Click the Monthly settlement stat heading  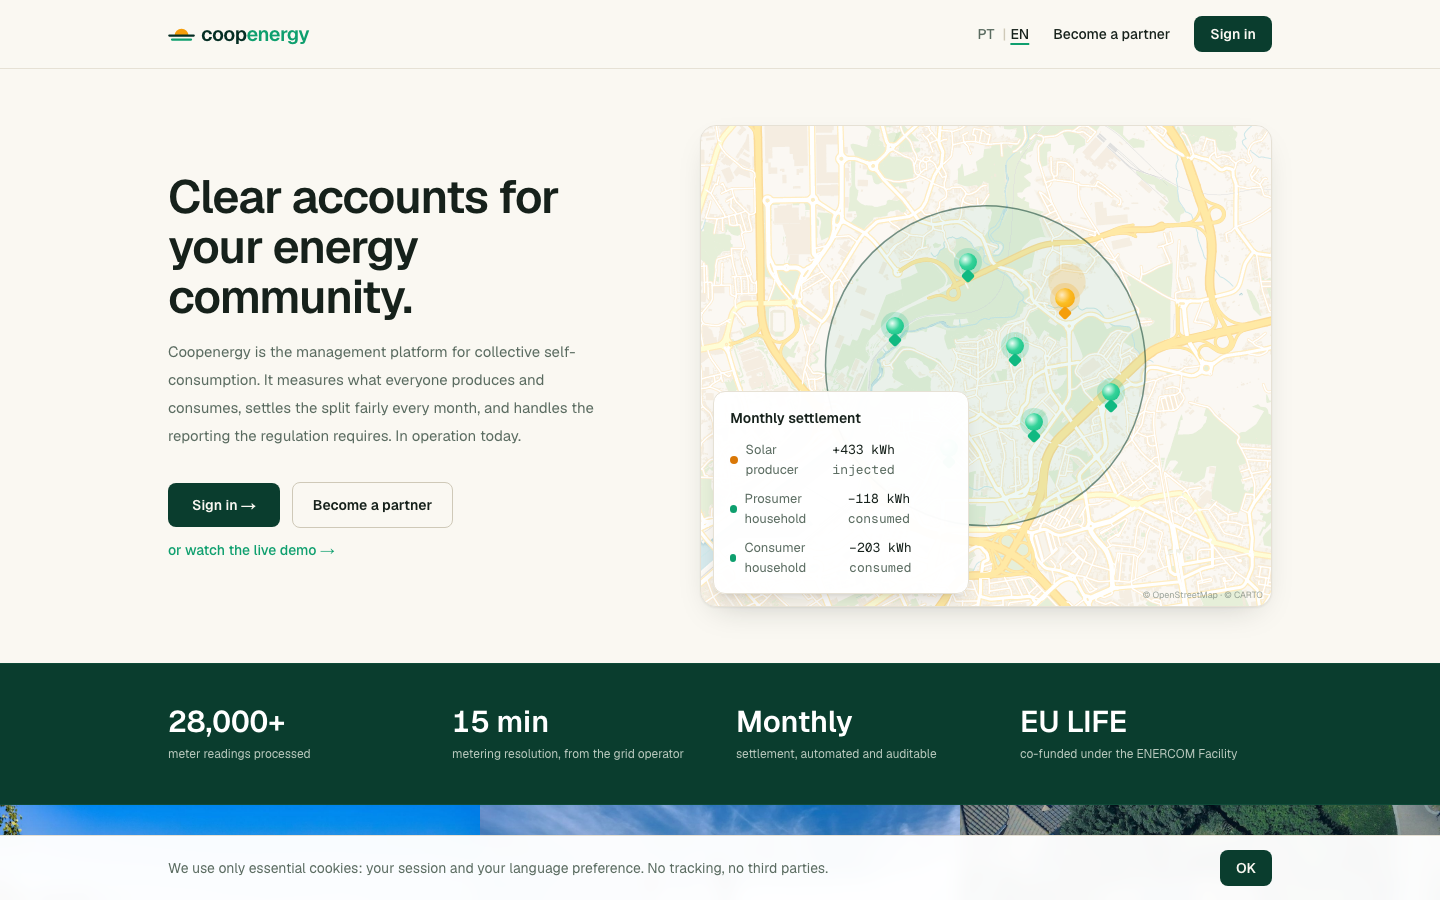(794, 722)
